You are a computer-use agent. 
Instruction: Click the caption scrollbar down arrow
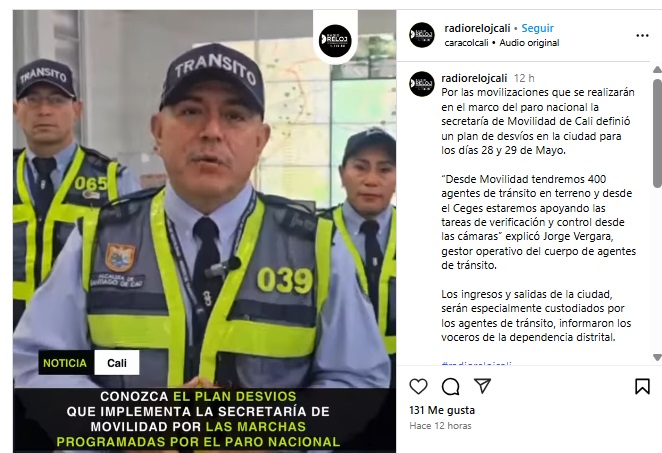click(x=657, y=357)
